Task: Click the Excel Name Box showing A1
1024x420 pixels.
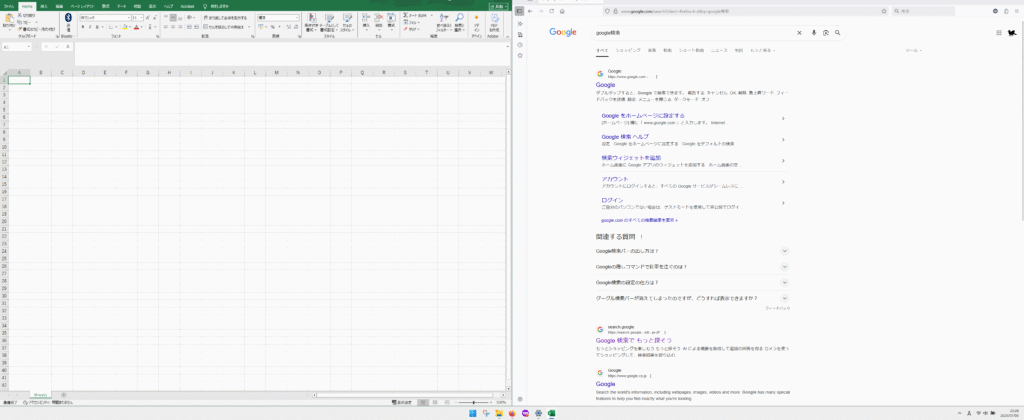Action: click(x=14, y=47)
